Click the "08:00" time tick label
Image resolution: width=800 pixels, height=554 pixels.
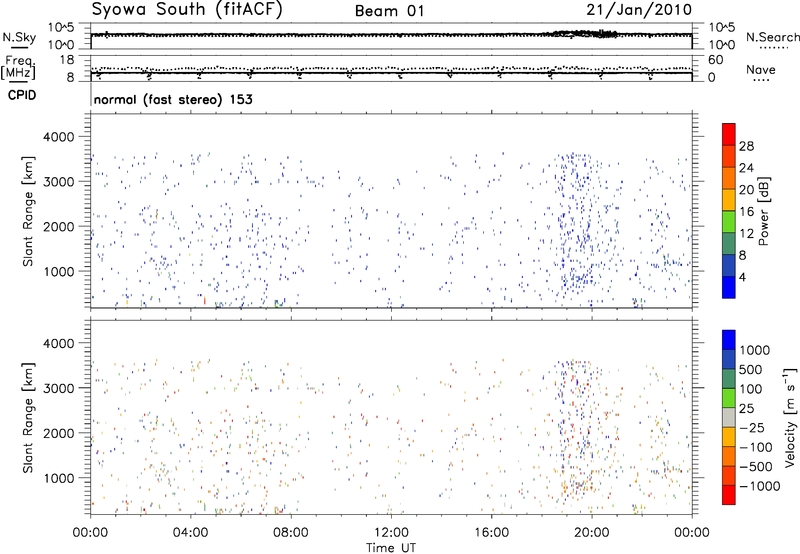tap(290, 533)
